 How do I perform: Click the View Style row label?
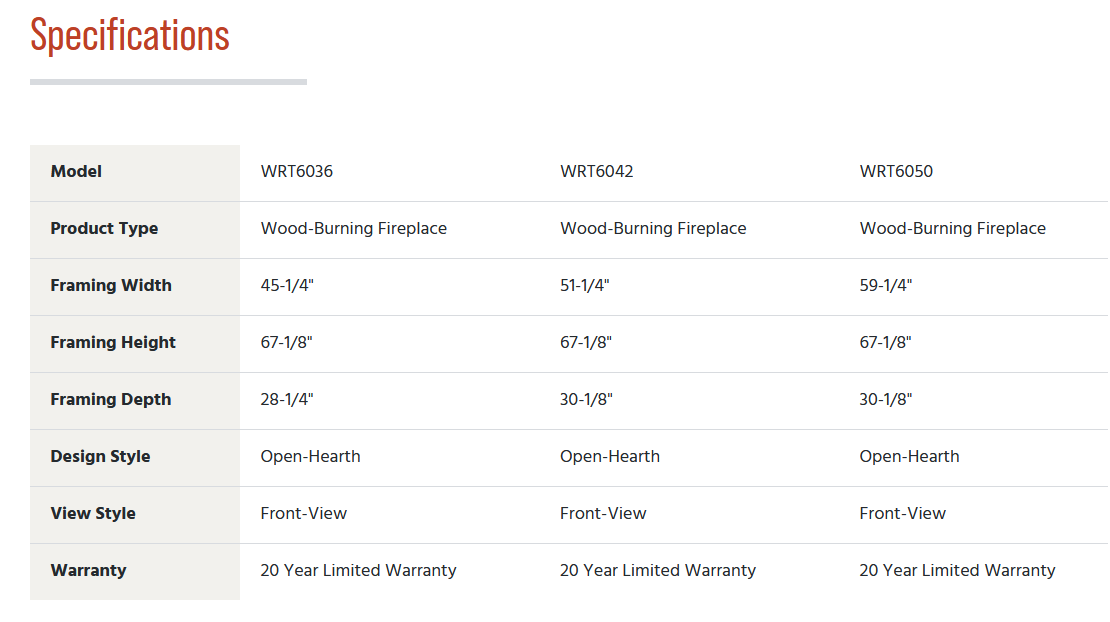click(93, 513)
